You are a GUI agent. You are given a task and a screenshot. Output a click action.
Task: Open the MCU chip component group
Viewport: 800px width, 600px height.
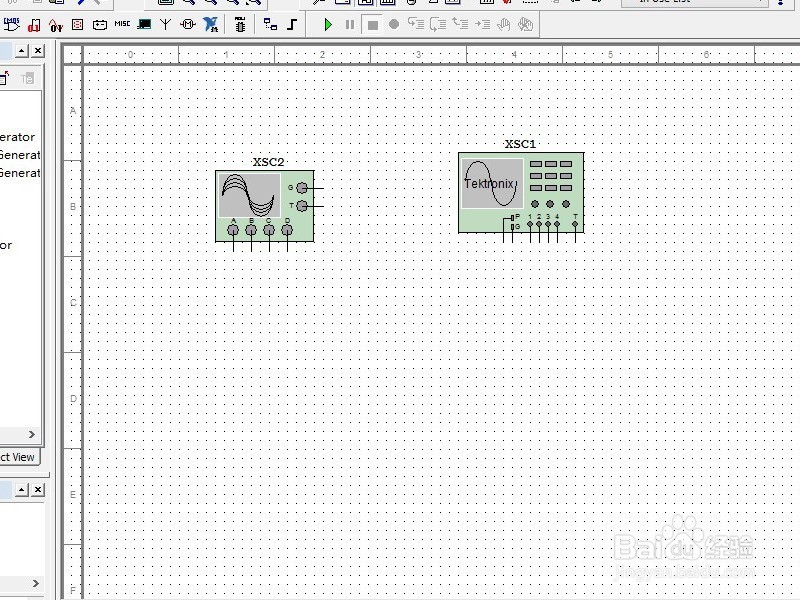pyautogui.click(x=240, y=24)
